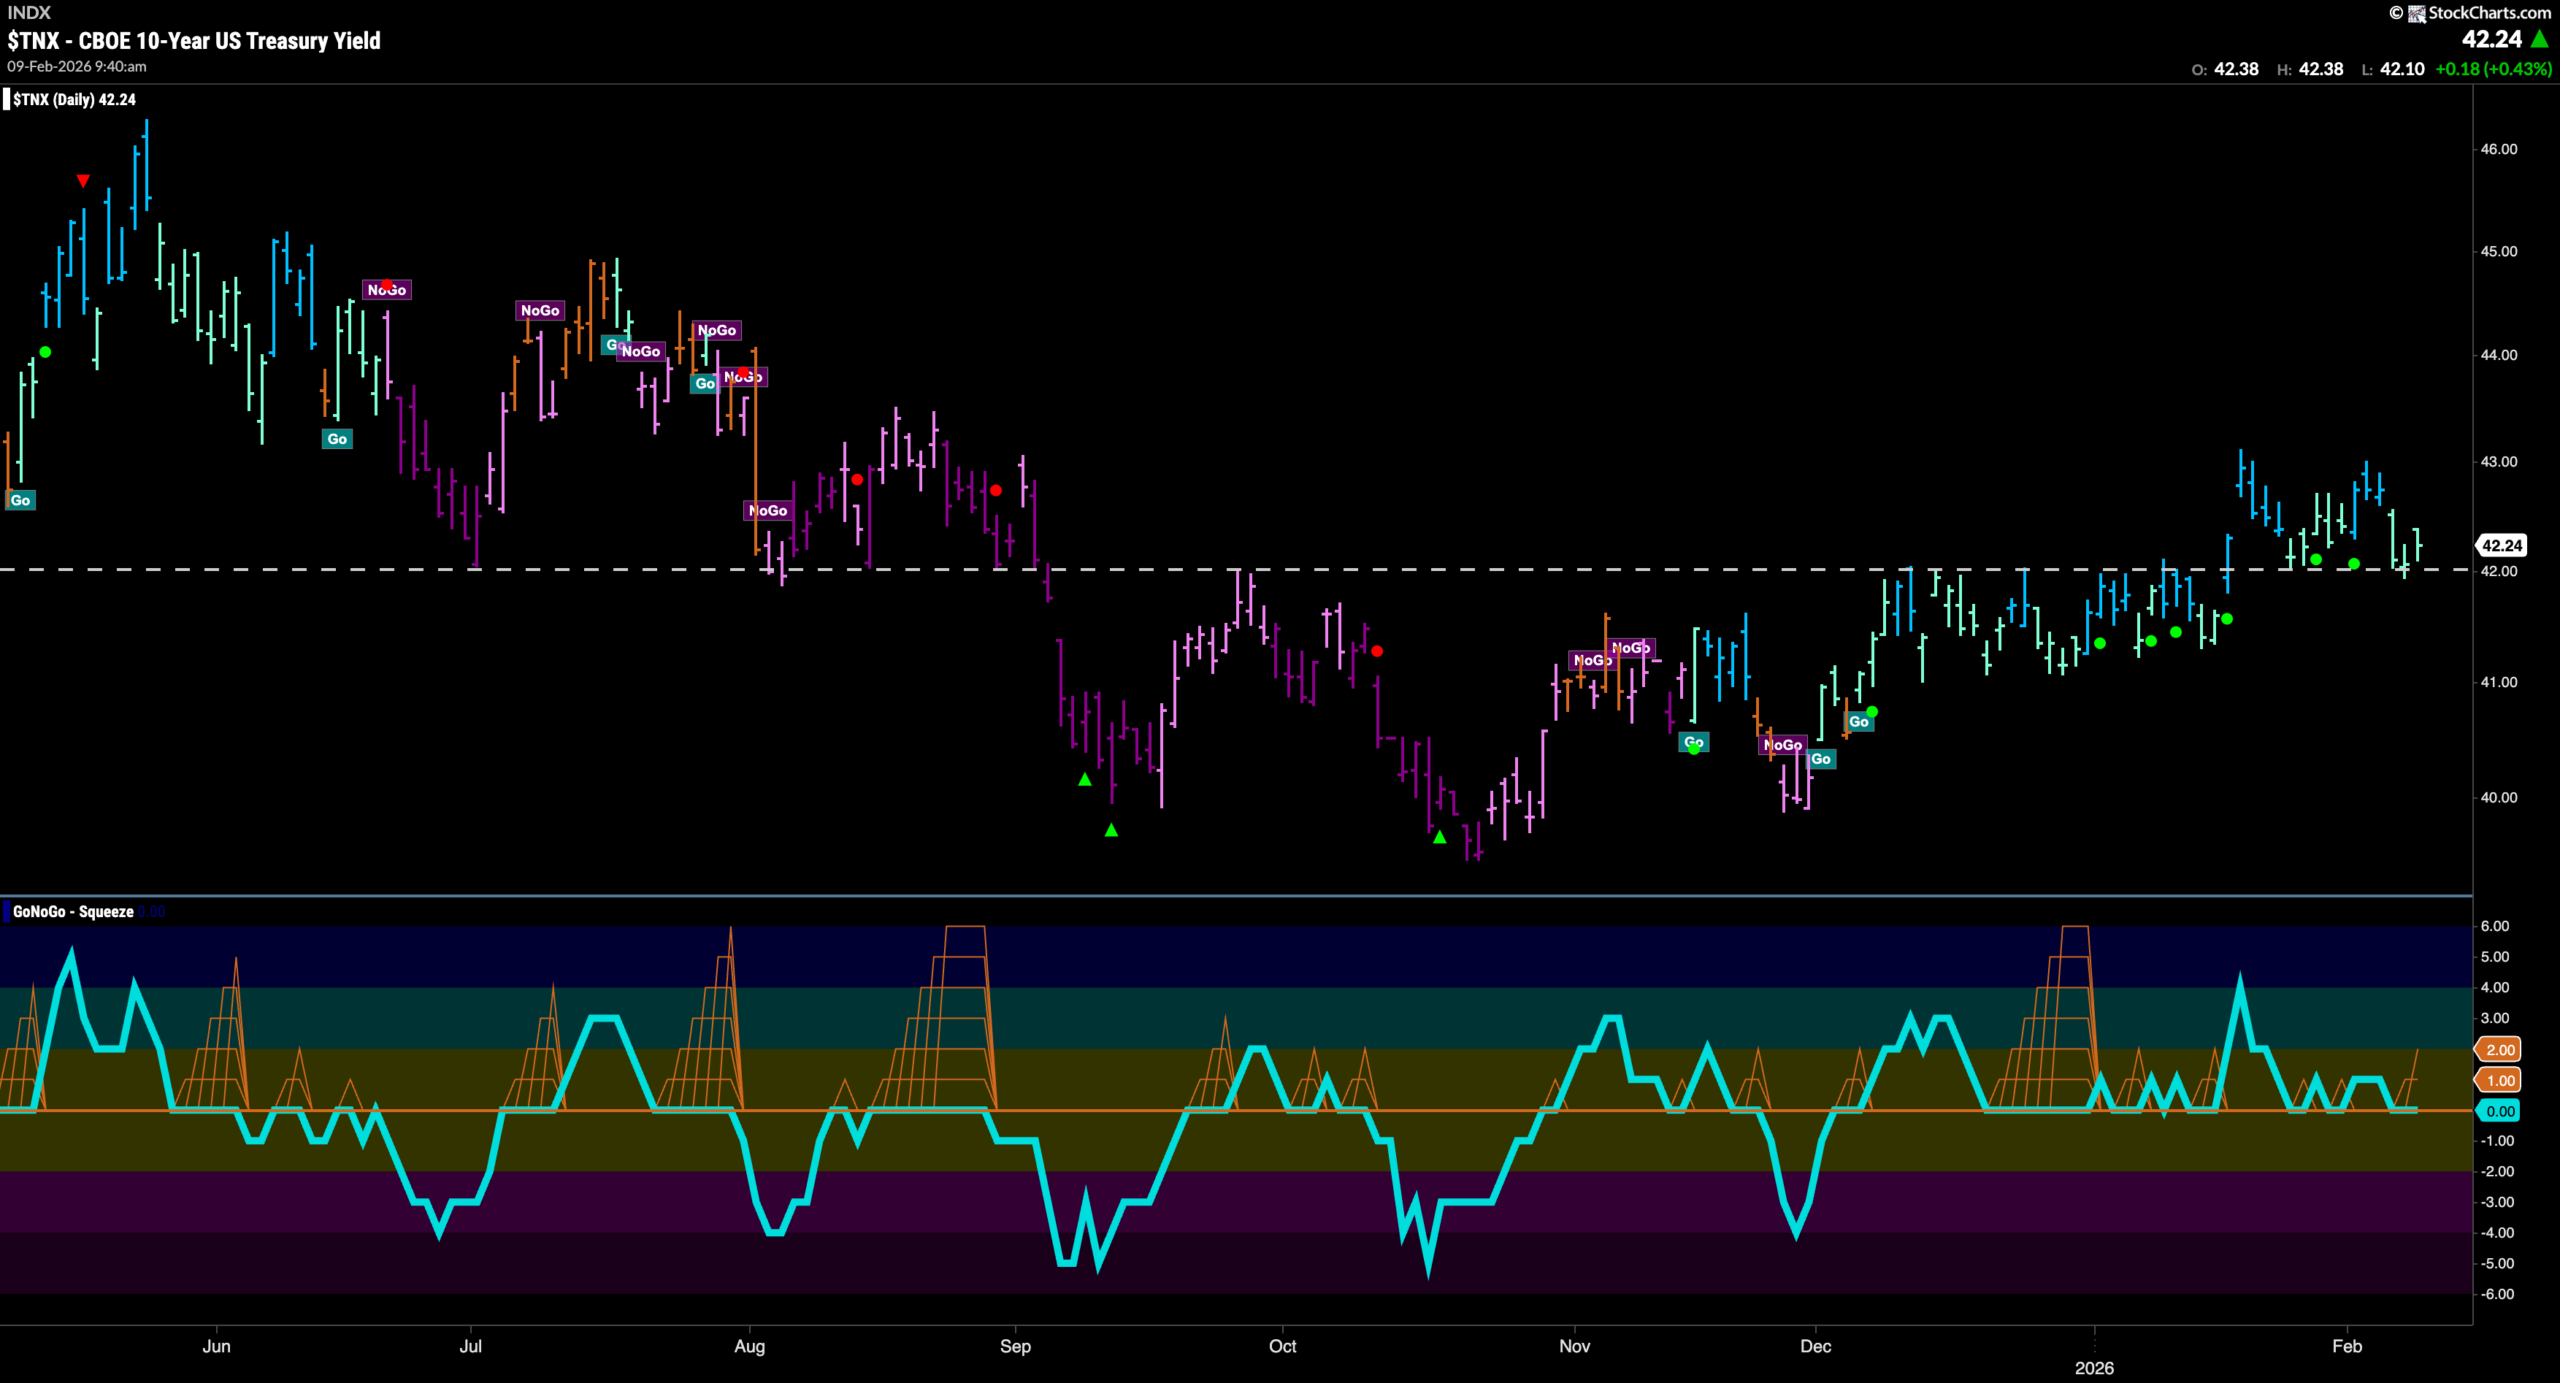Image resolution: width=2560 pixels, height=1383 pixels.
Task: Click the $TNX (Daily) 42.24 legend label
Action: pos(74,99)
